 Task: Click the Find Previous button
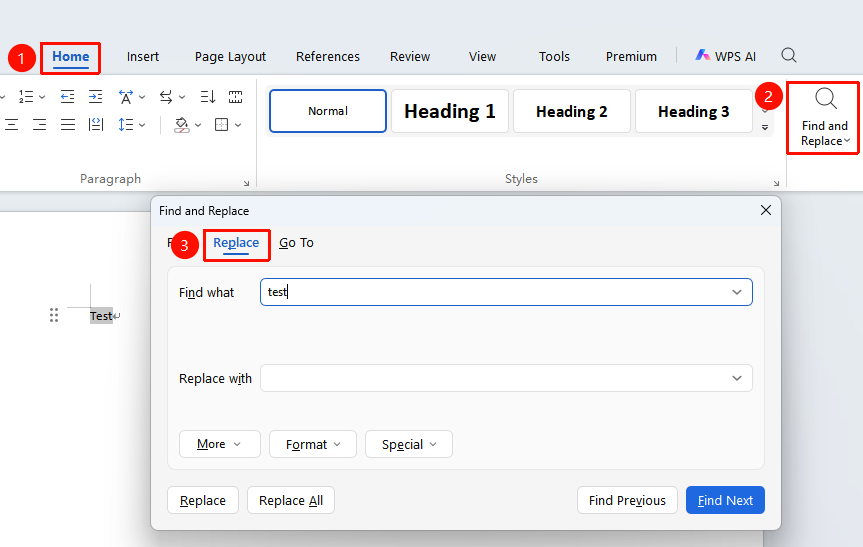[x=627, y=500]
